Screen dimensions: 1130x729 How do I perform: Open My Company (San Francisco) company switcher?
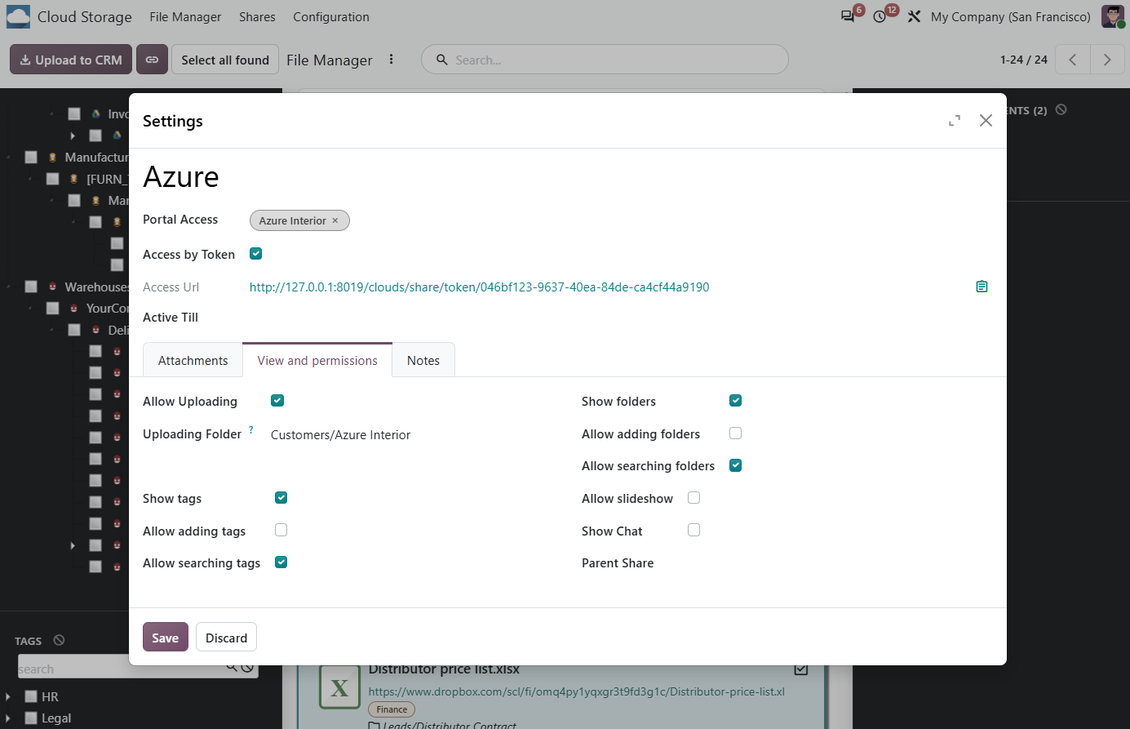(1010, 17)
